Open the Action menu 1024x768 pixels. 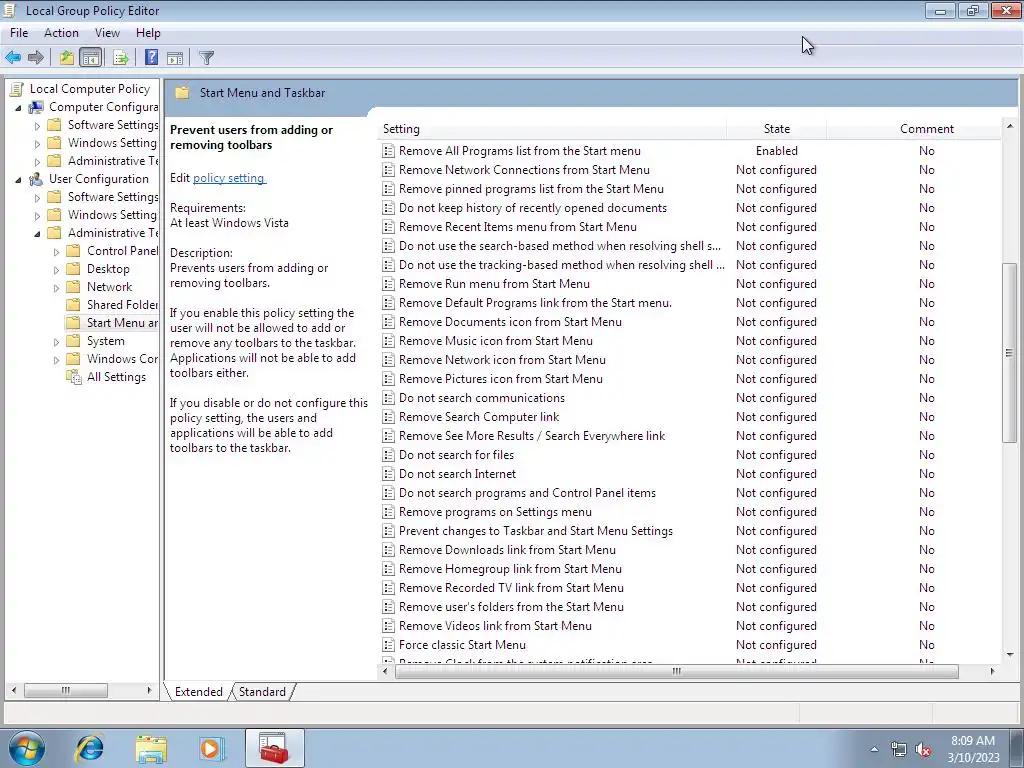click(61, 33)
